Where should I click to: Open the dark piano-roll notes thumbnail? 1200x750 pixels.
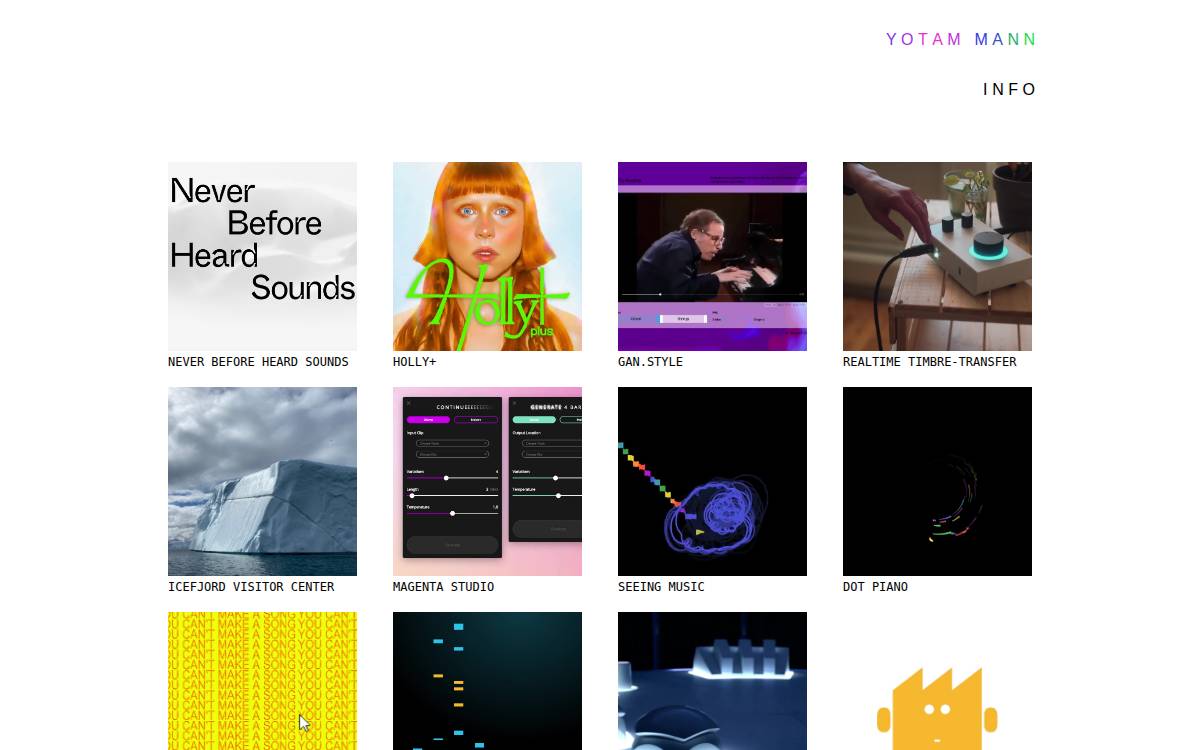(487, 681)
